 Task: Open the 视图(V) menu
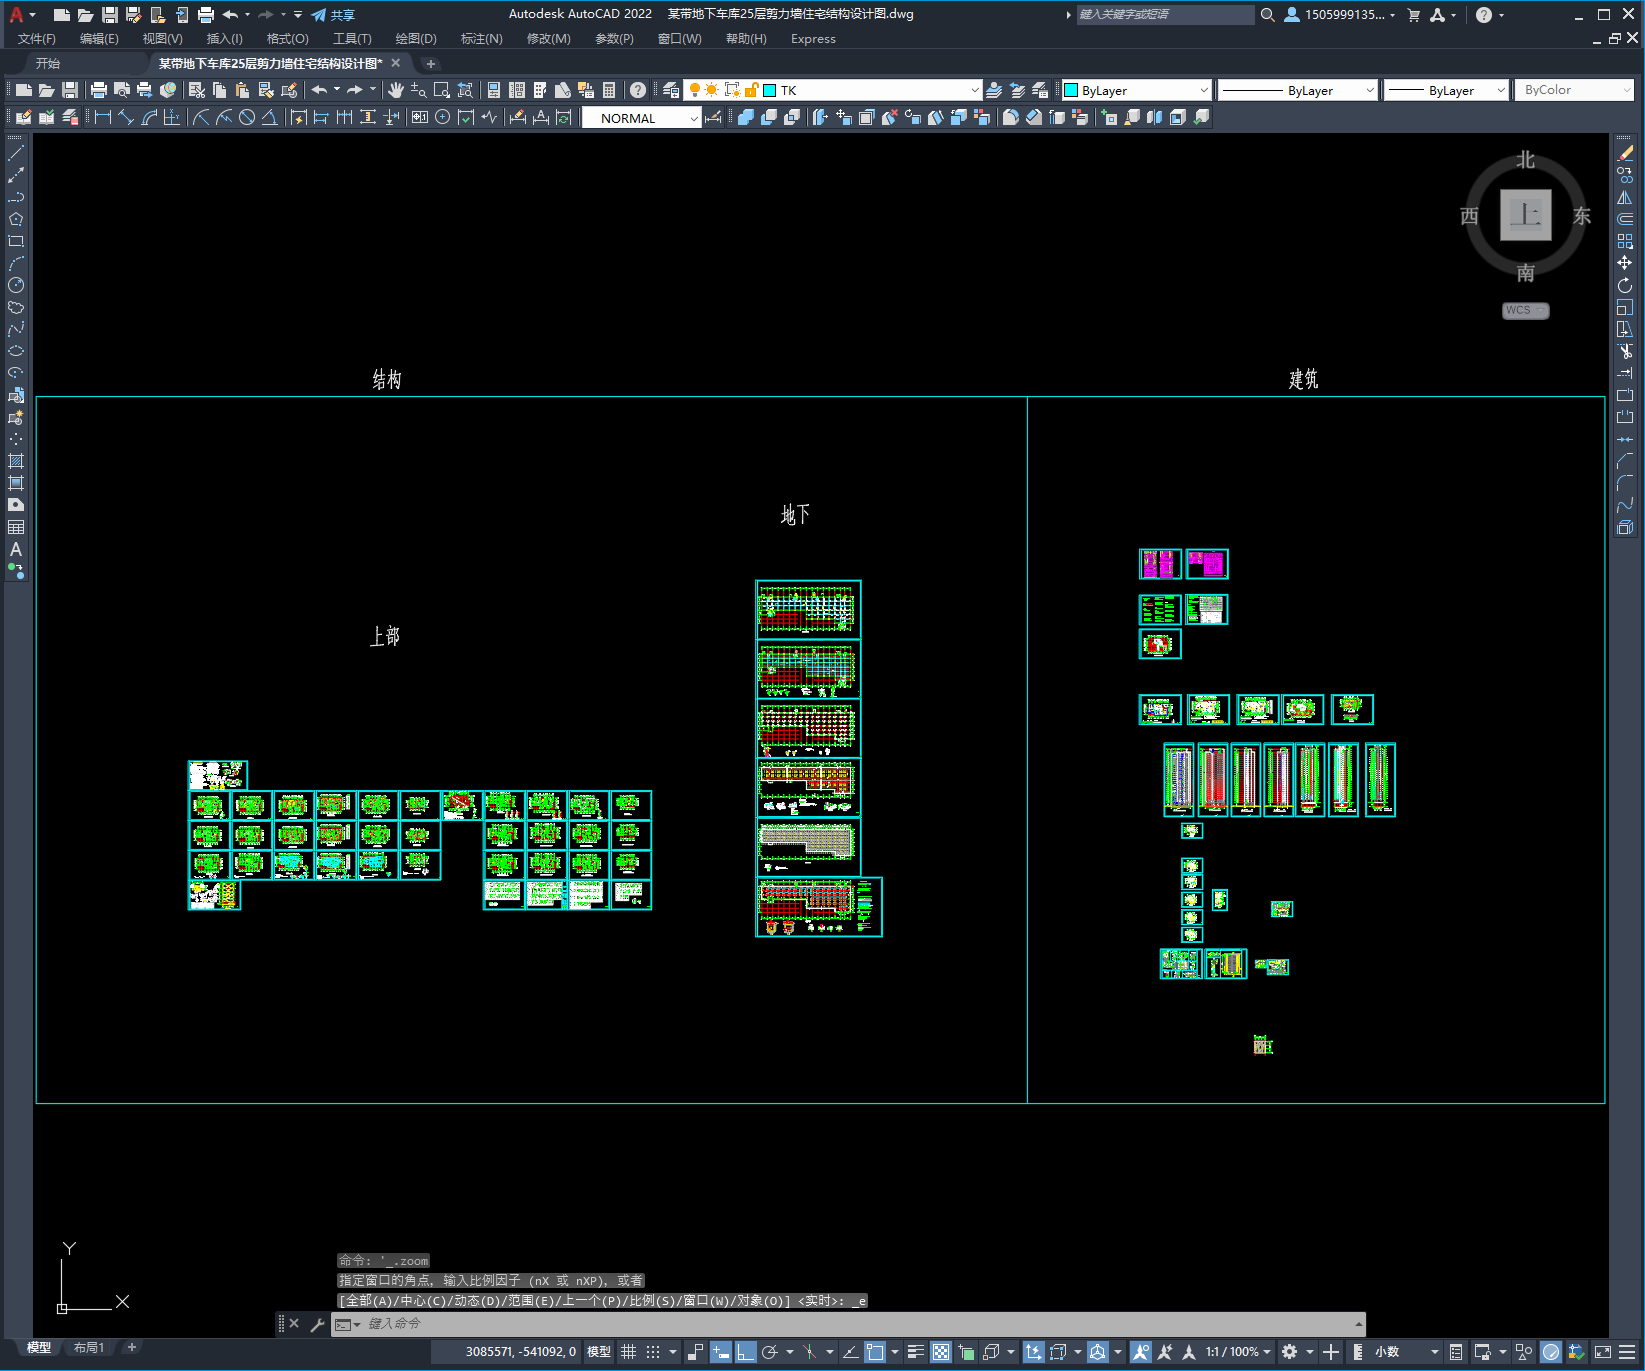coord(162,39)
